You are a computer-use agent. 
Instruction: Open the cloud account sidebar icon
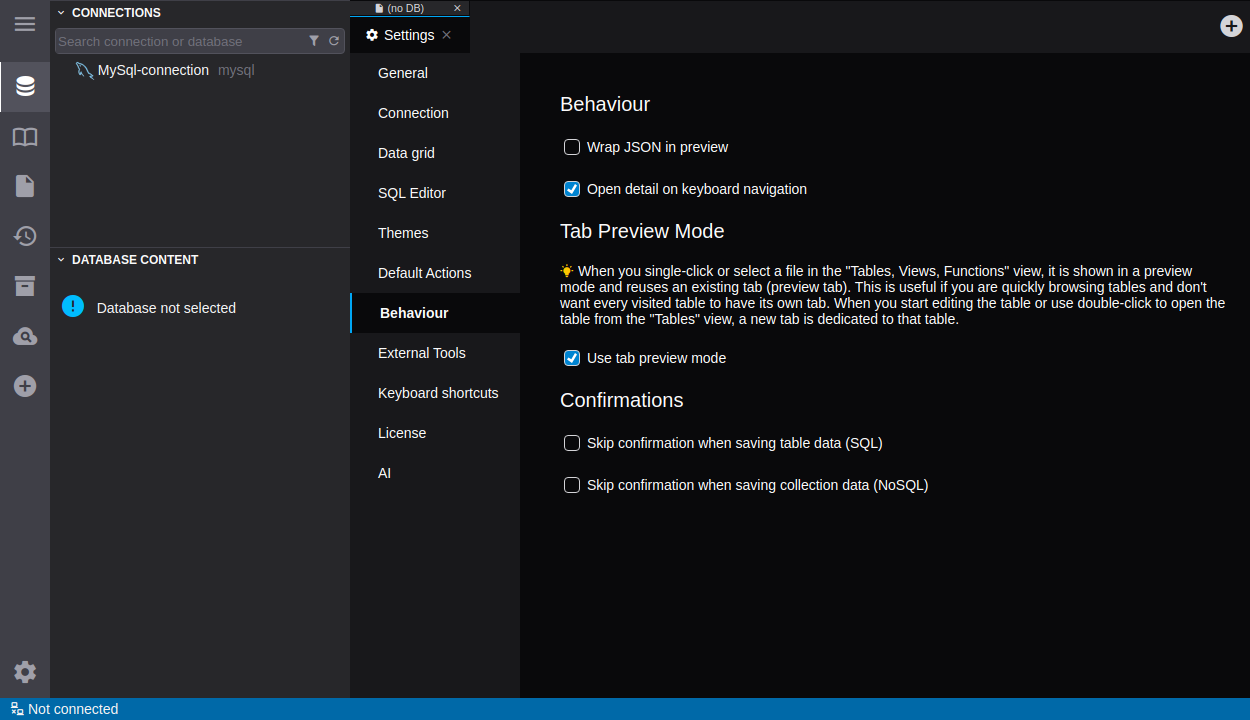pos(25,336)
